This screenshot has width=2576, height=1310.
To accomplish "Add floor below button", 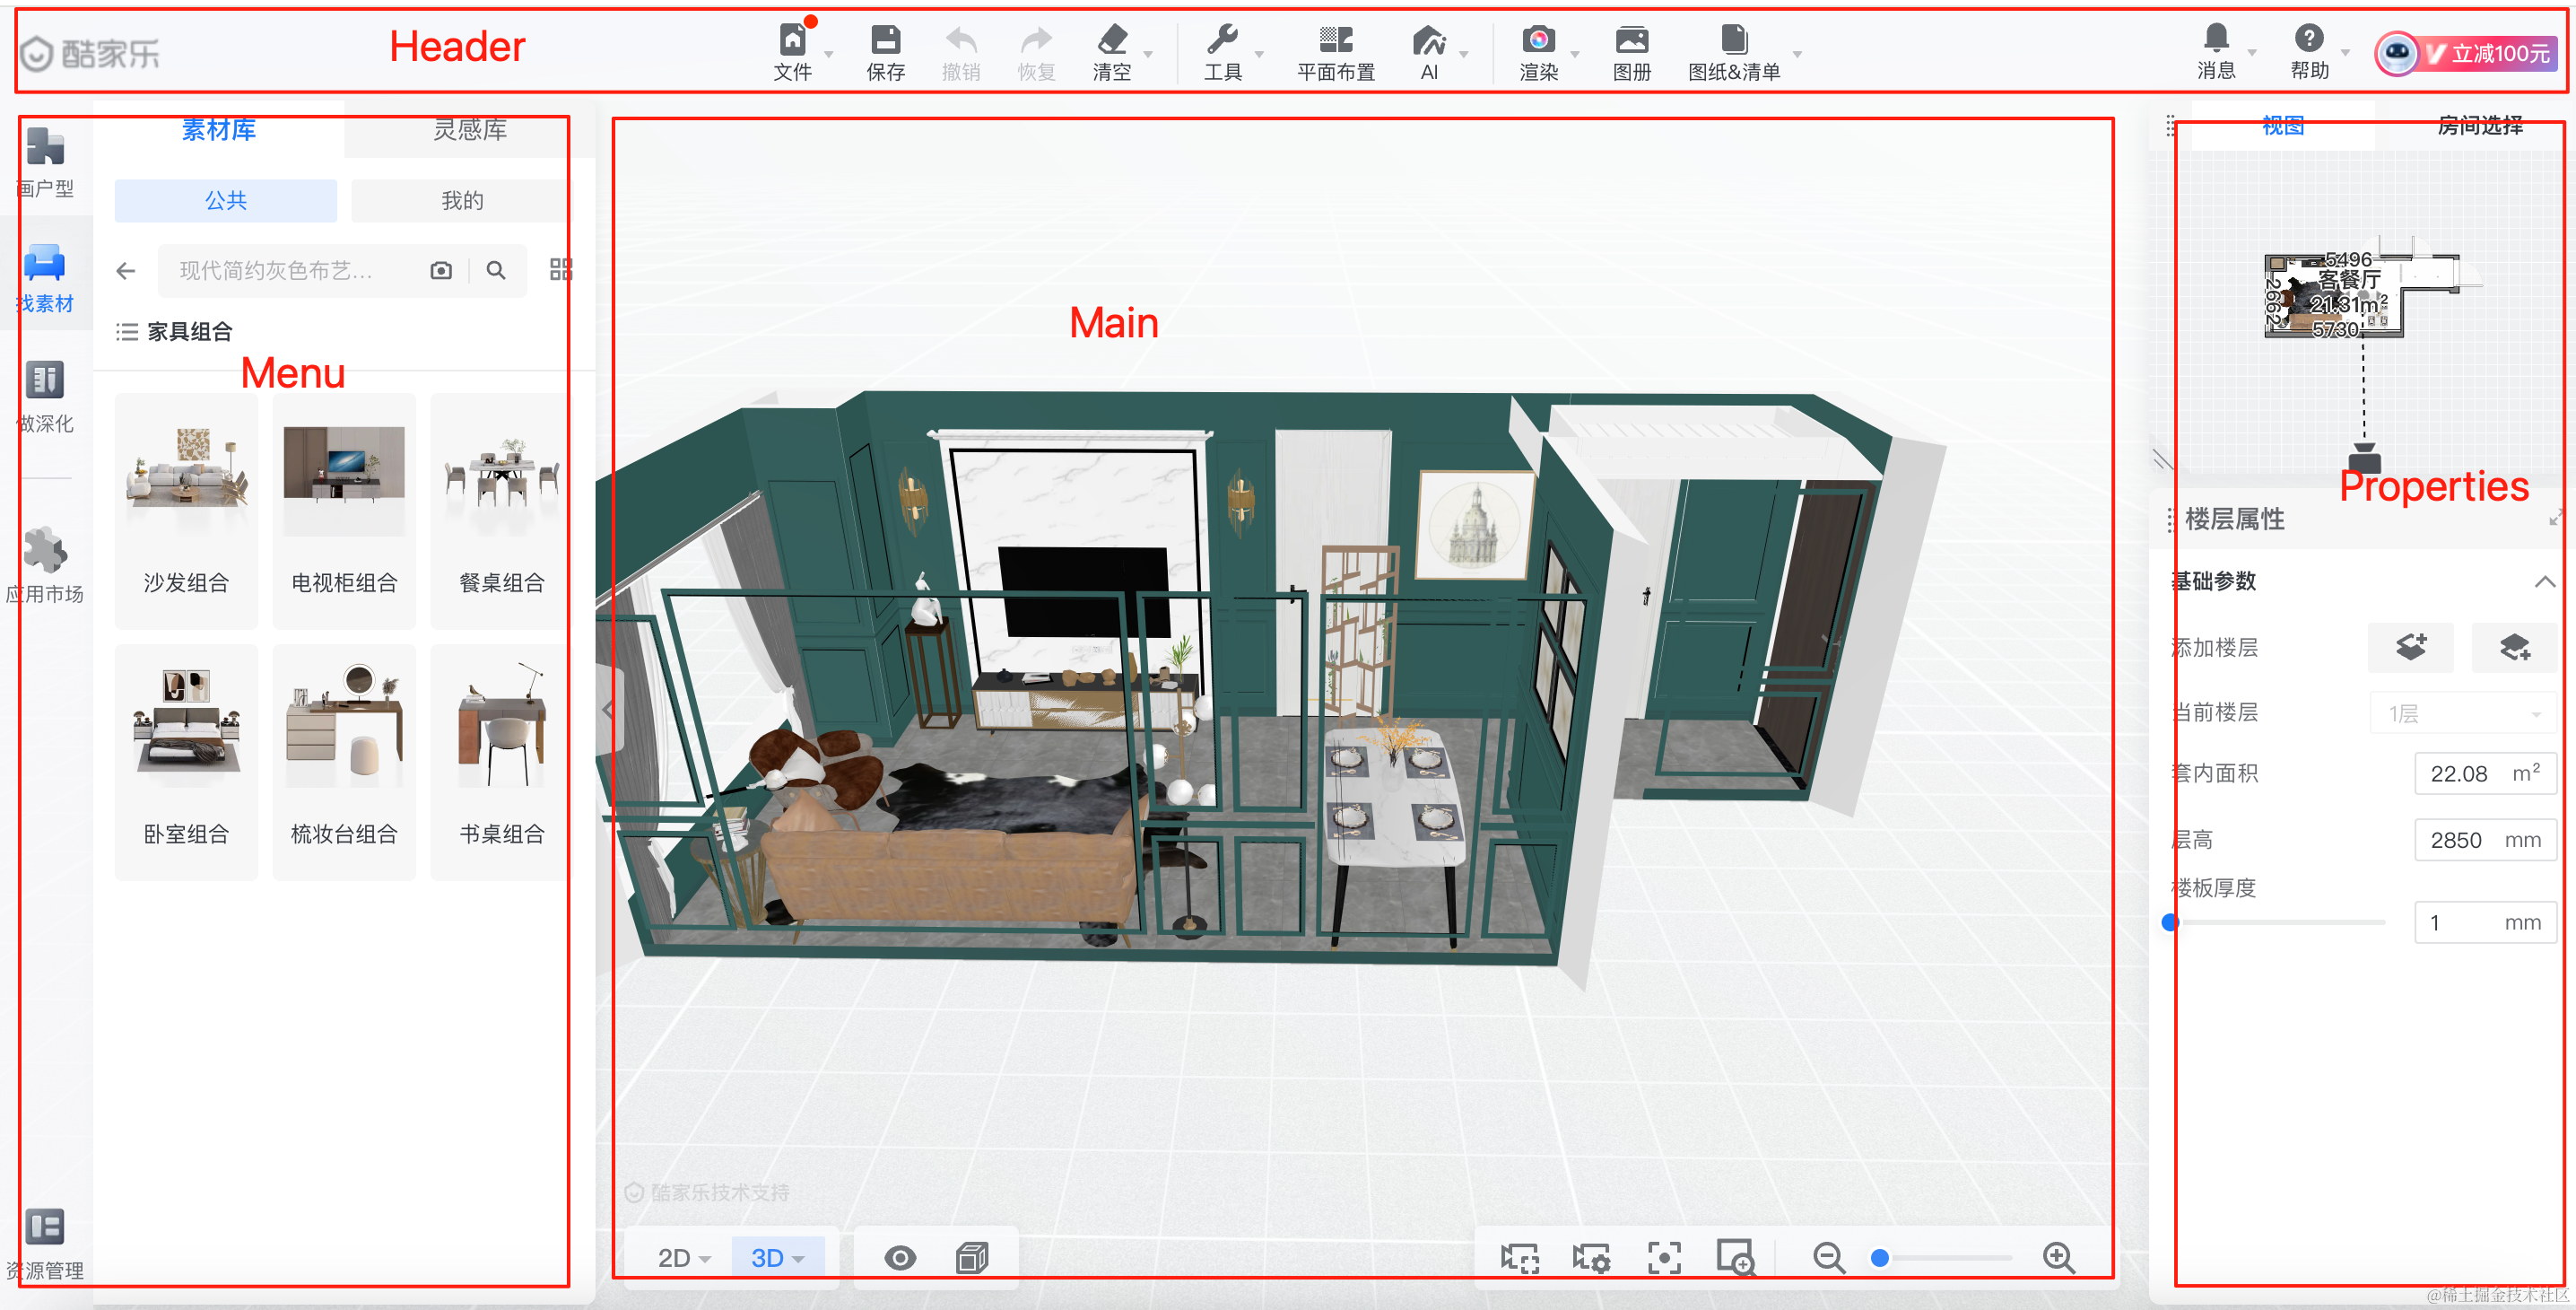I will 2515,646.
